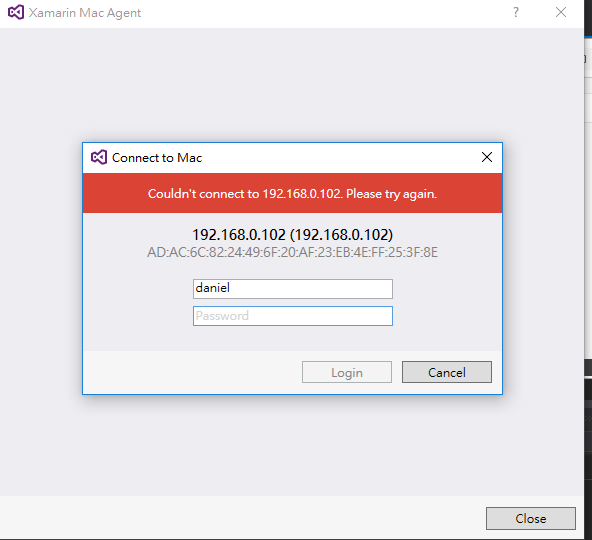
Task: Click the parenthesized (192.168.0.102) address
Action: pos(341,235)
